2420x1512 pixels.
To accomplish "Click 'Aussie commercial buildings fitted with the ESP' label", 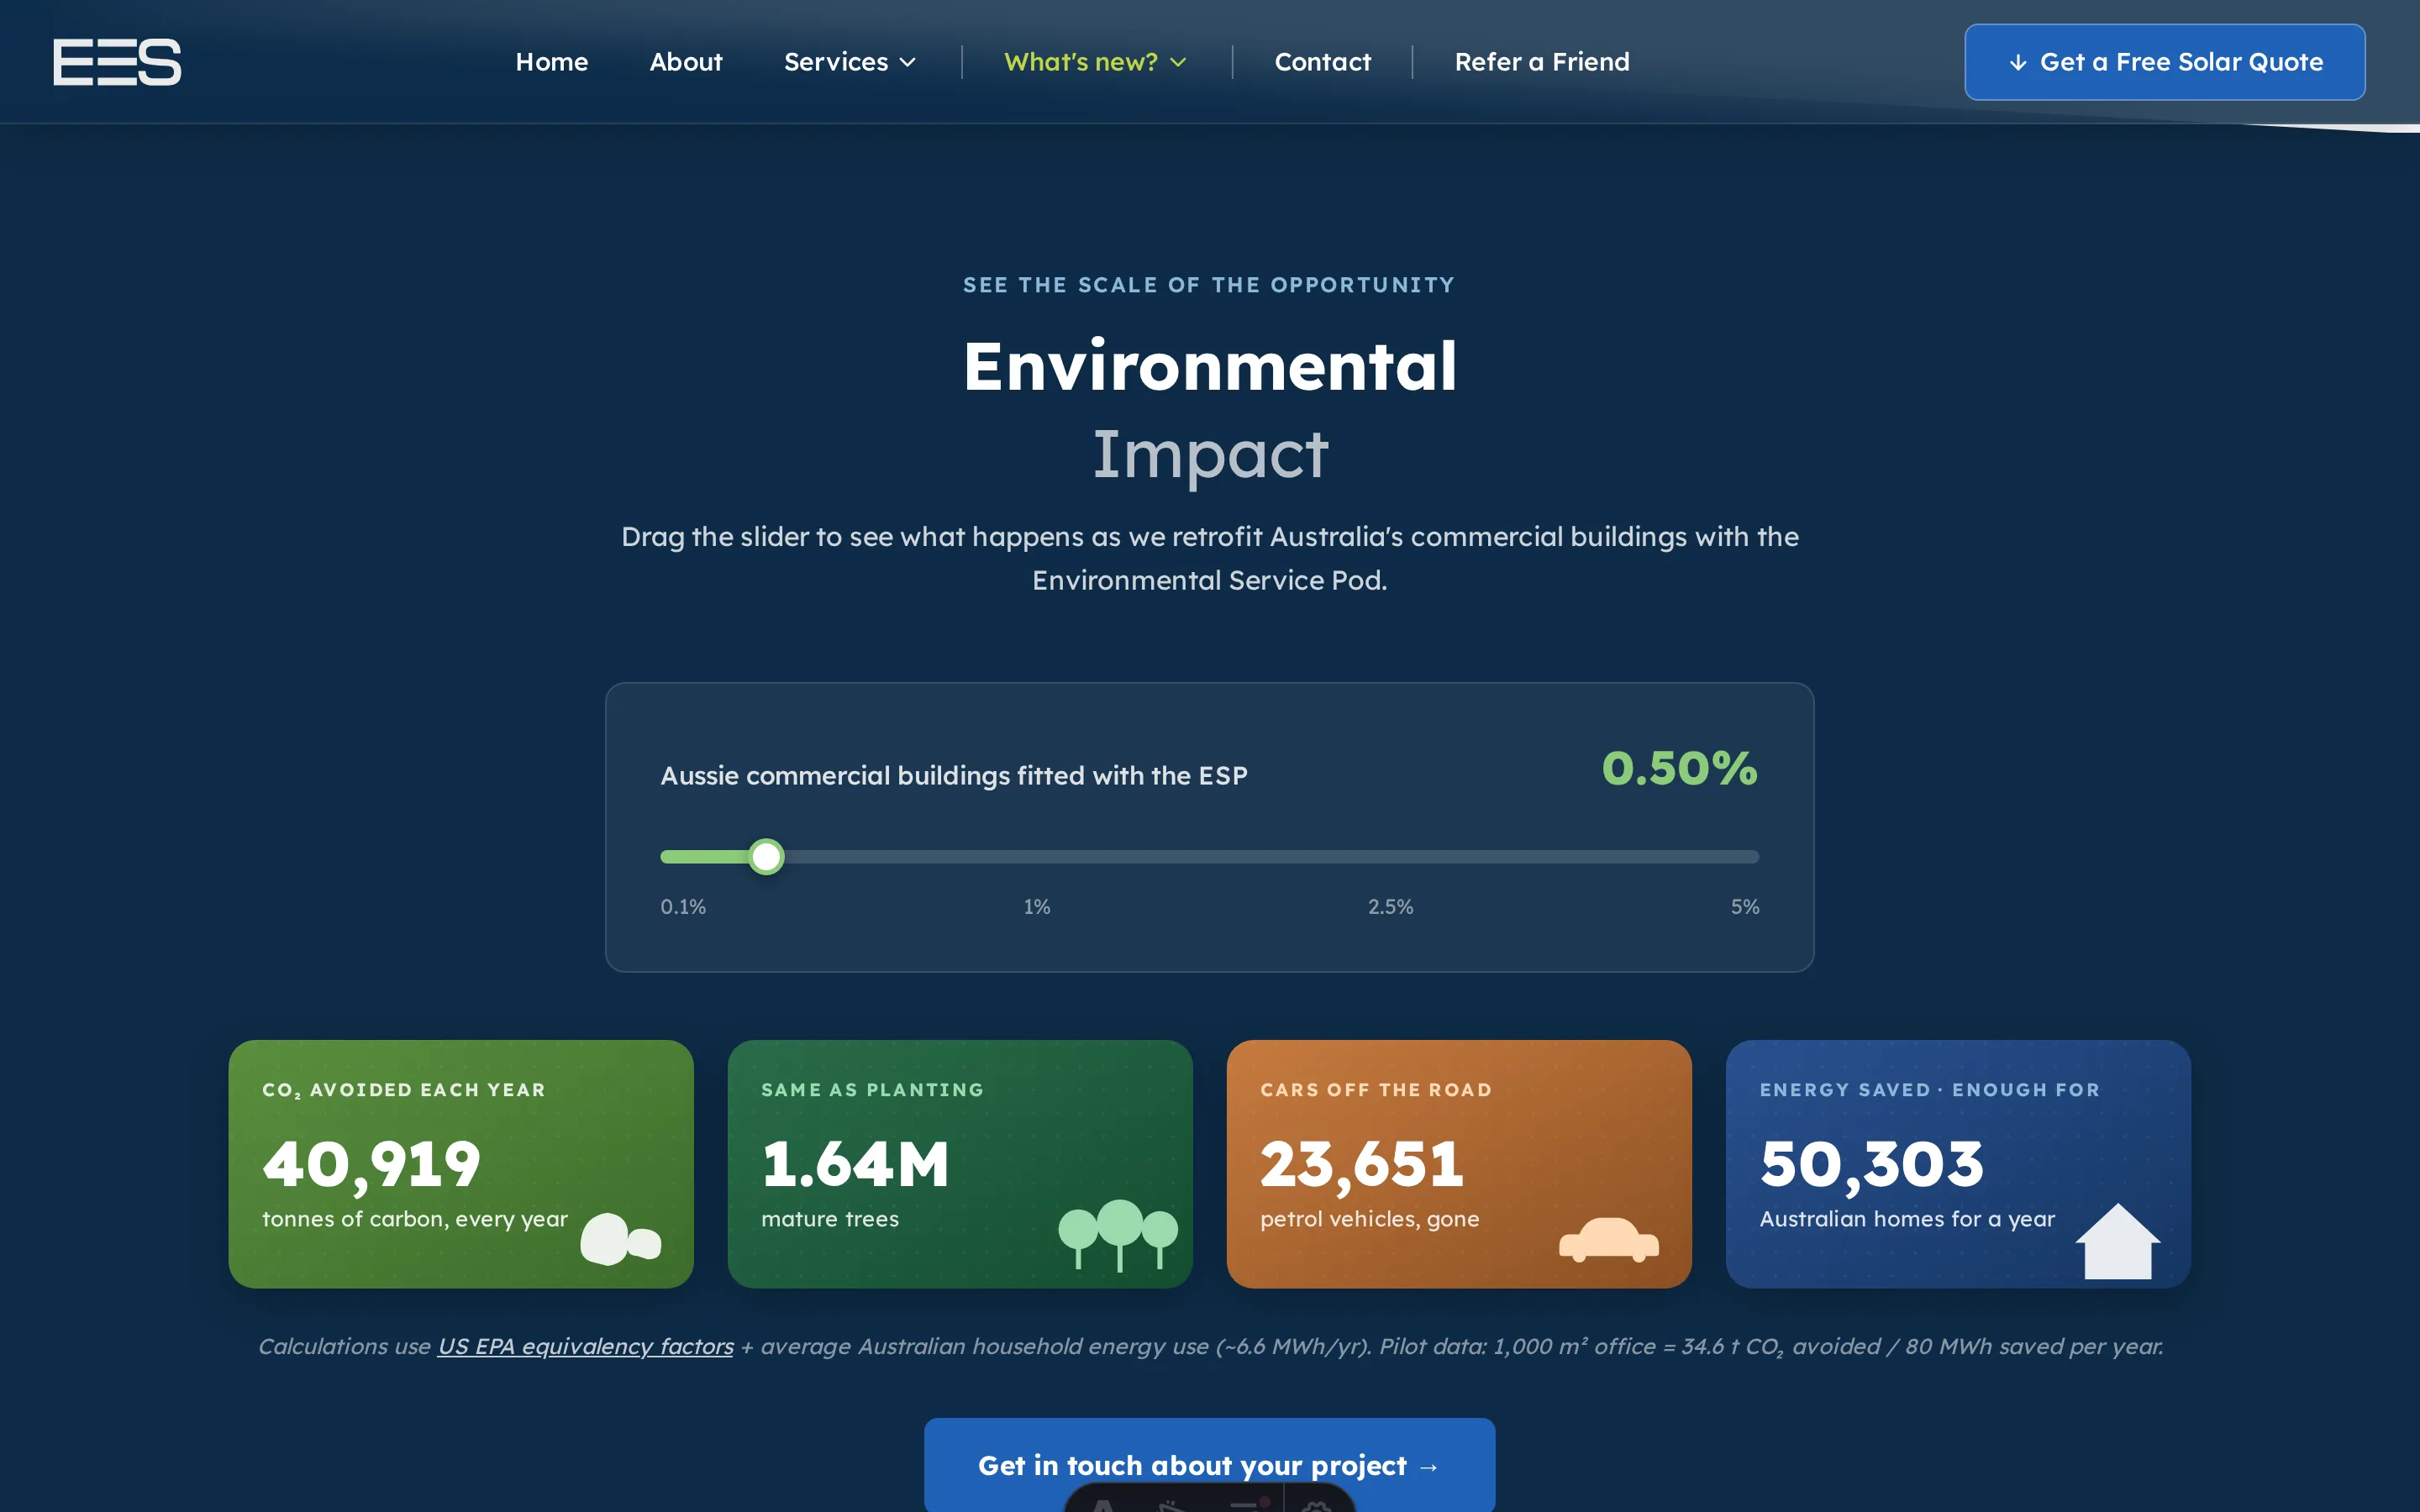I will tap(953, 775).
